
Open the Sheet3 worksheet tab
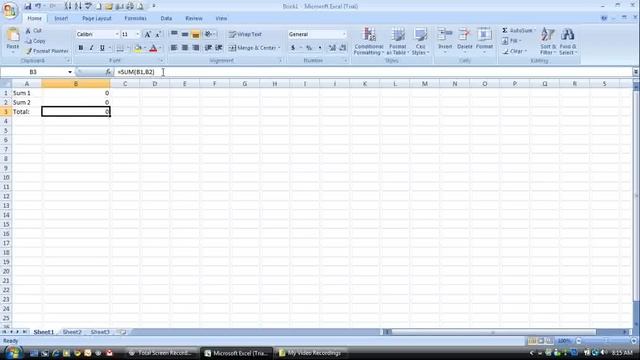(100, 332)
